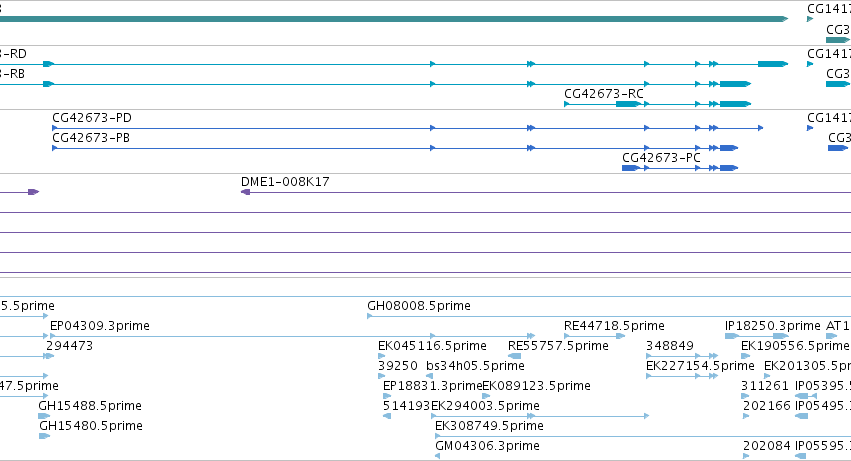
Task: Select the EK294003.5prime label
Action: coord(485,406)
